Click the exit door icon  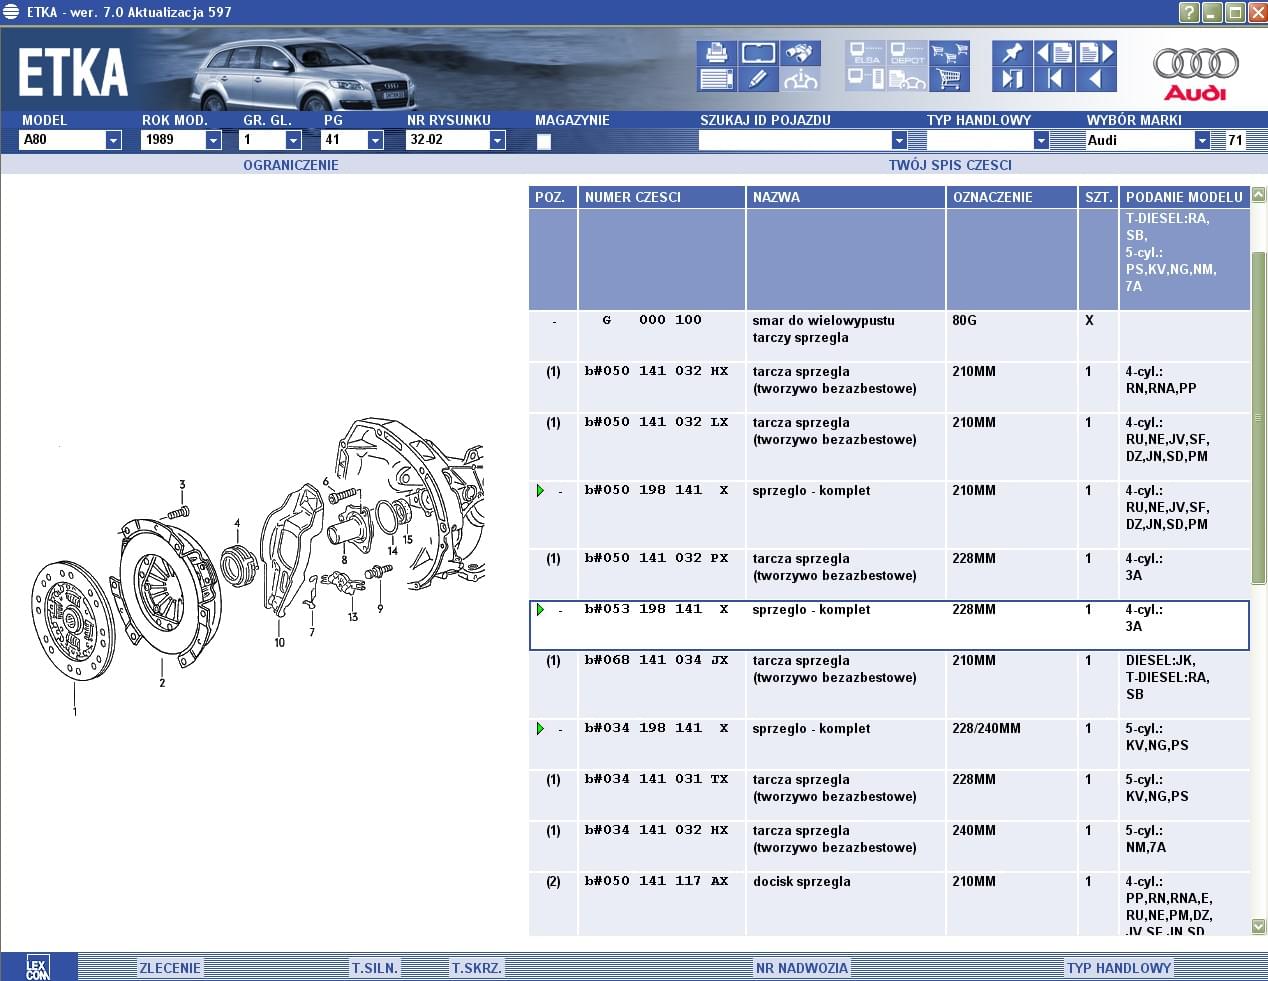pyautogui.click(x=1012, y=79)
